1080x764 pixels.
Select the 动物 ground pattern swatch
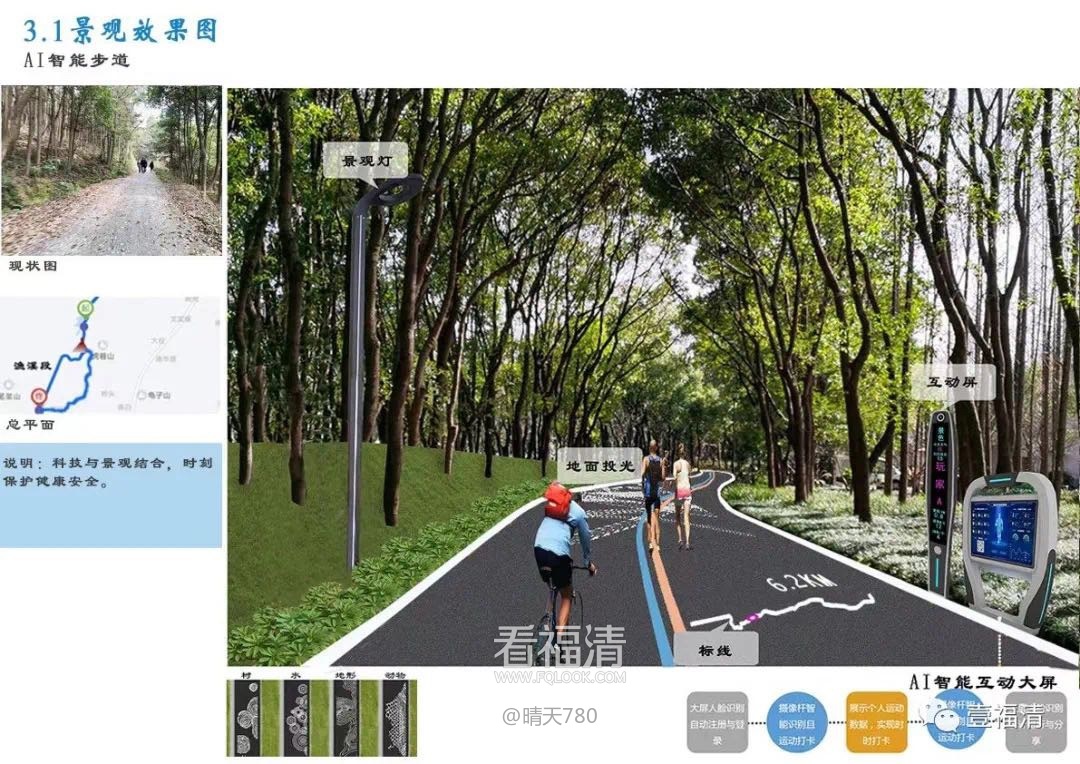[395, 717]
